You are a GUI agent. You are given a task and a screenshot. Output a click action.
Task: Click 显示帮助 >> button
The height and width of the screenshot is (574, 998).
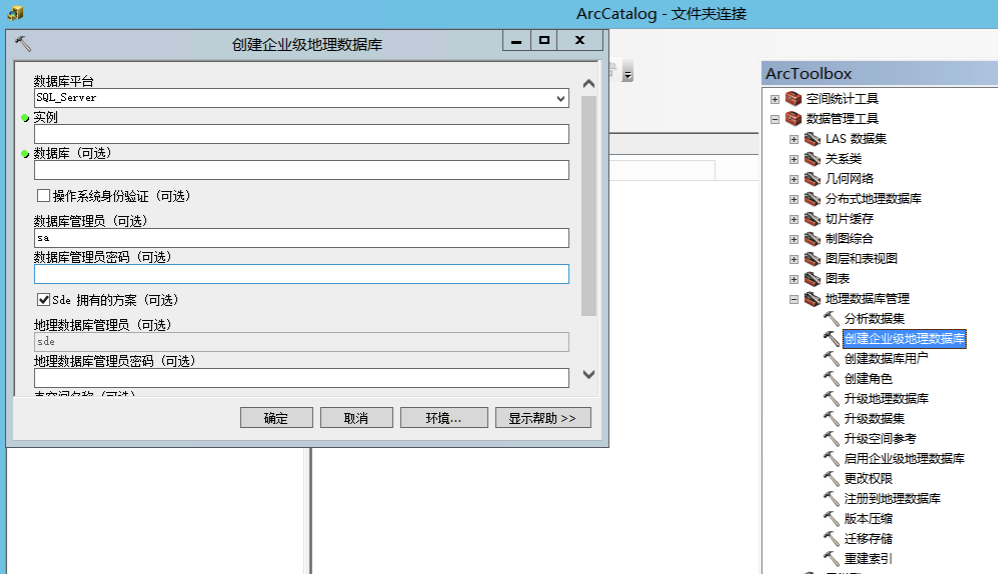543,418
